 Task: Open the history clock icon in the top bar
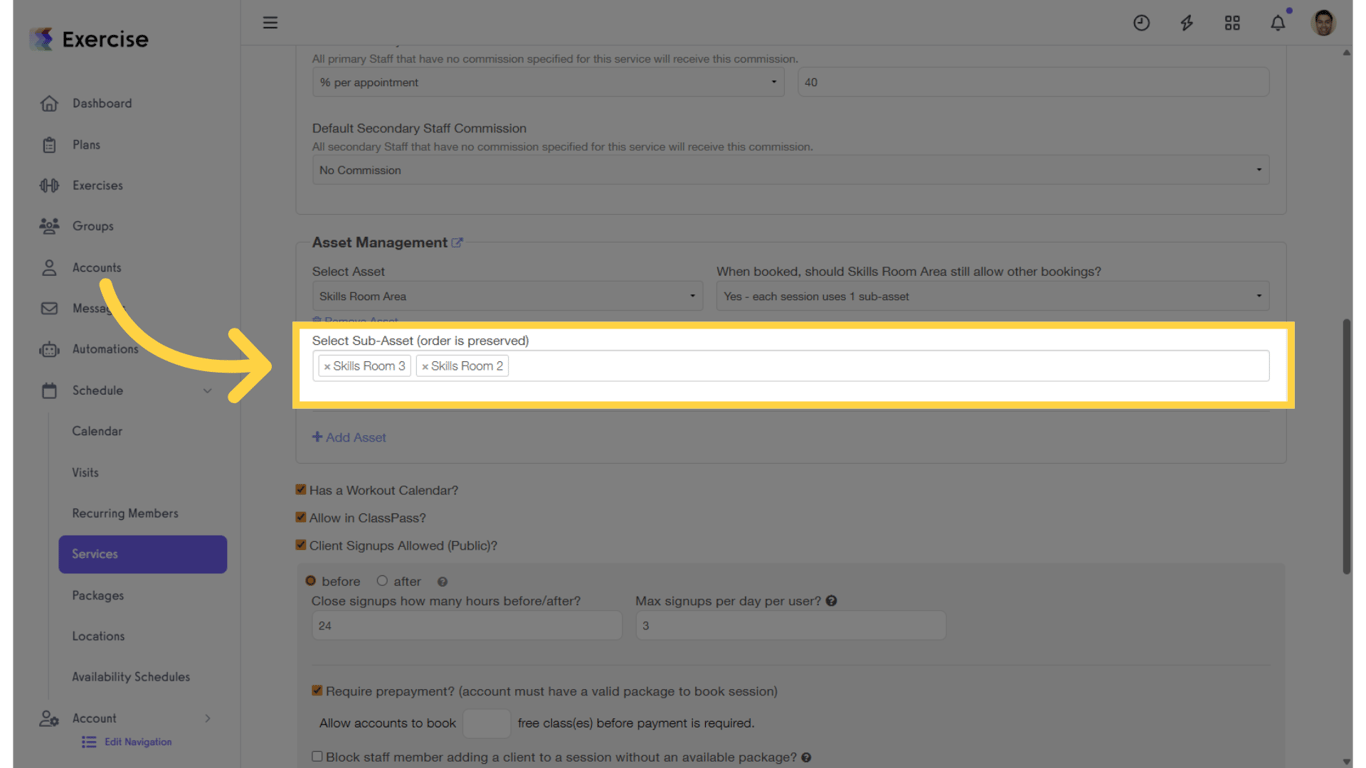click(1141, 22)
